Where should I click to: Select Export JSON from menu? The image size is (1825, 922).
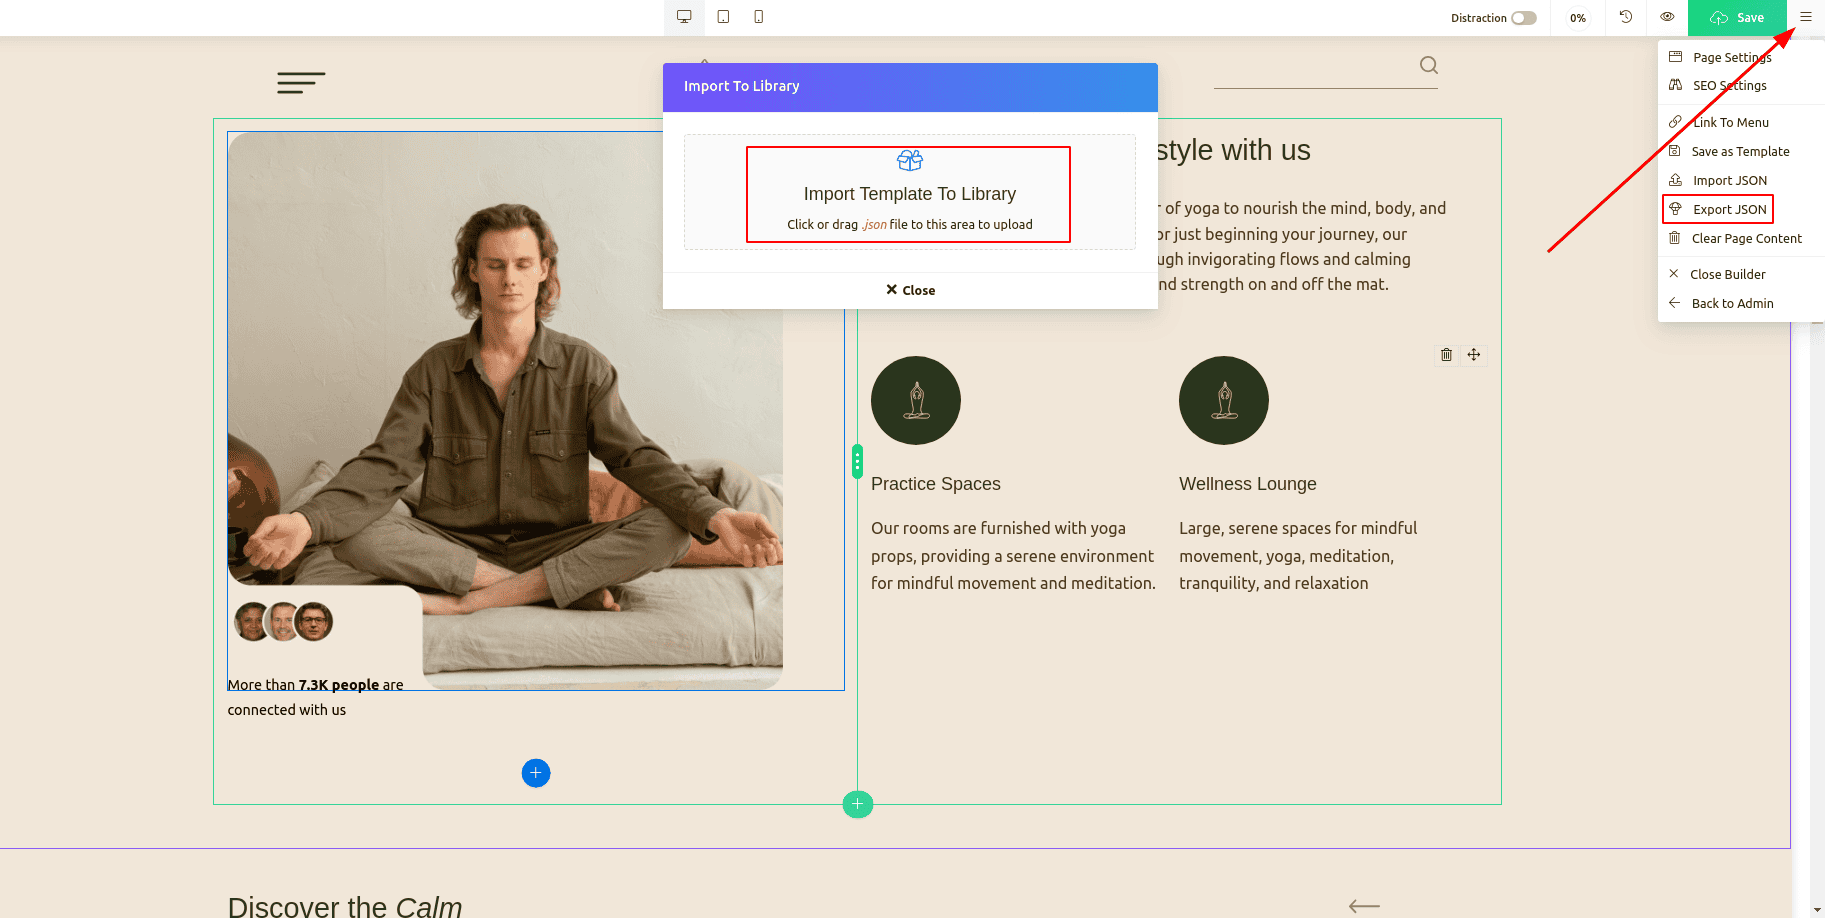[x=1728, y=210]
